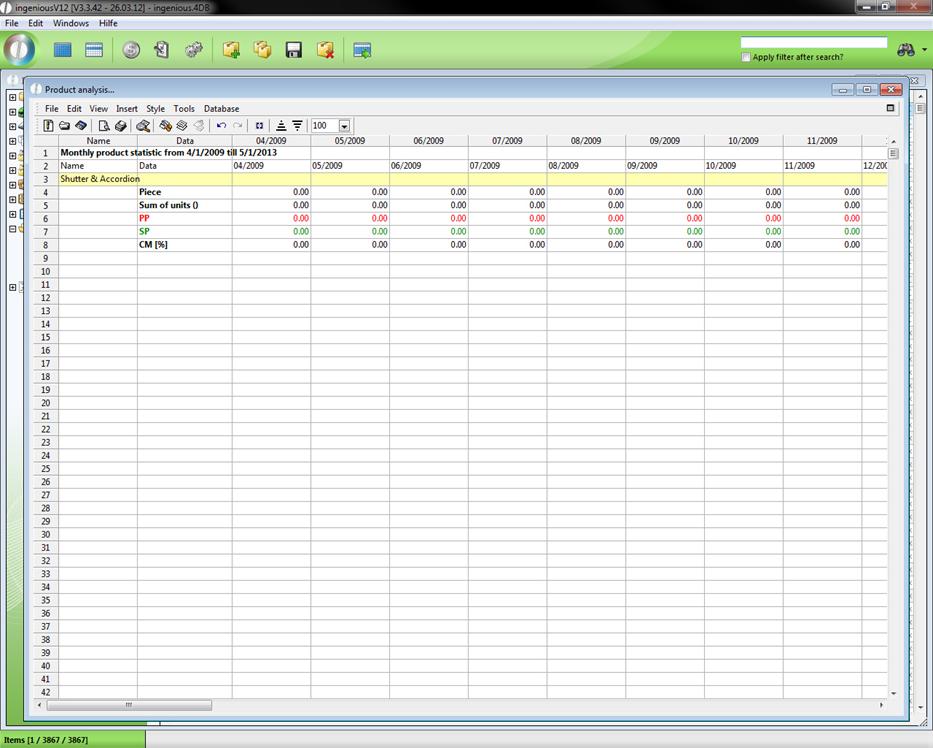
Task: Open the zoom 100 dropdown arrow
Action: [344, 126]
